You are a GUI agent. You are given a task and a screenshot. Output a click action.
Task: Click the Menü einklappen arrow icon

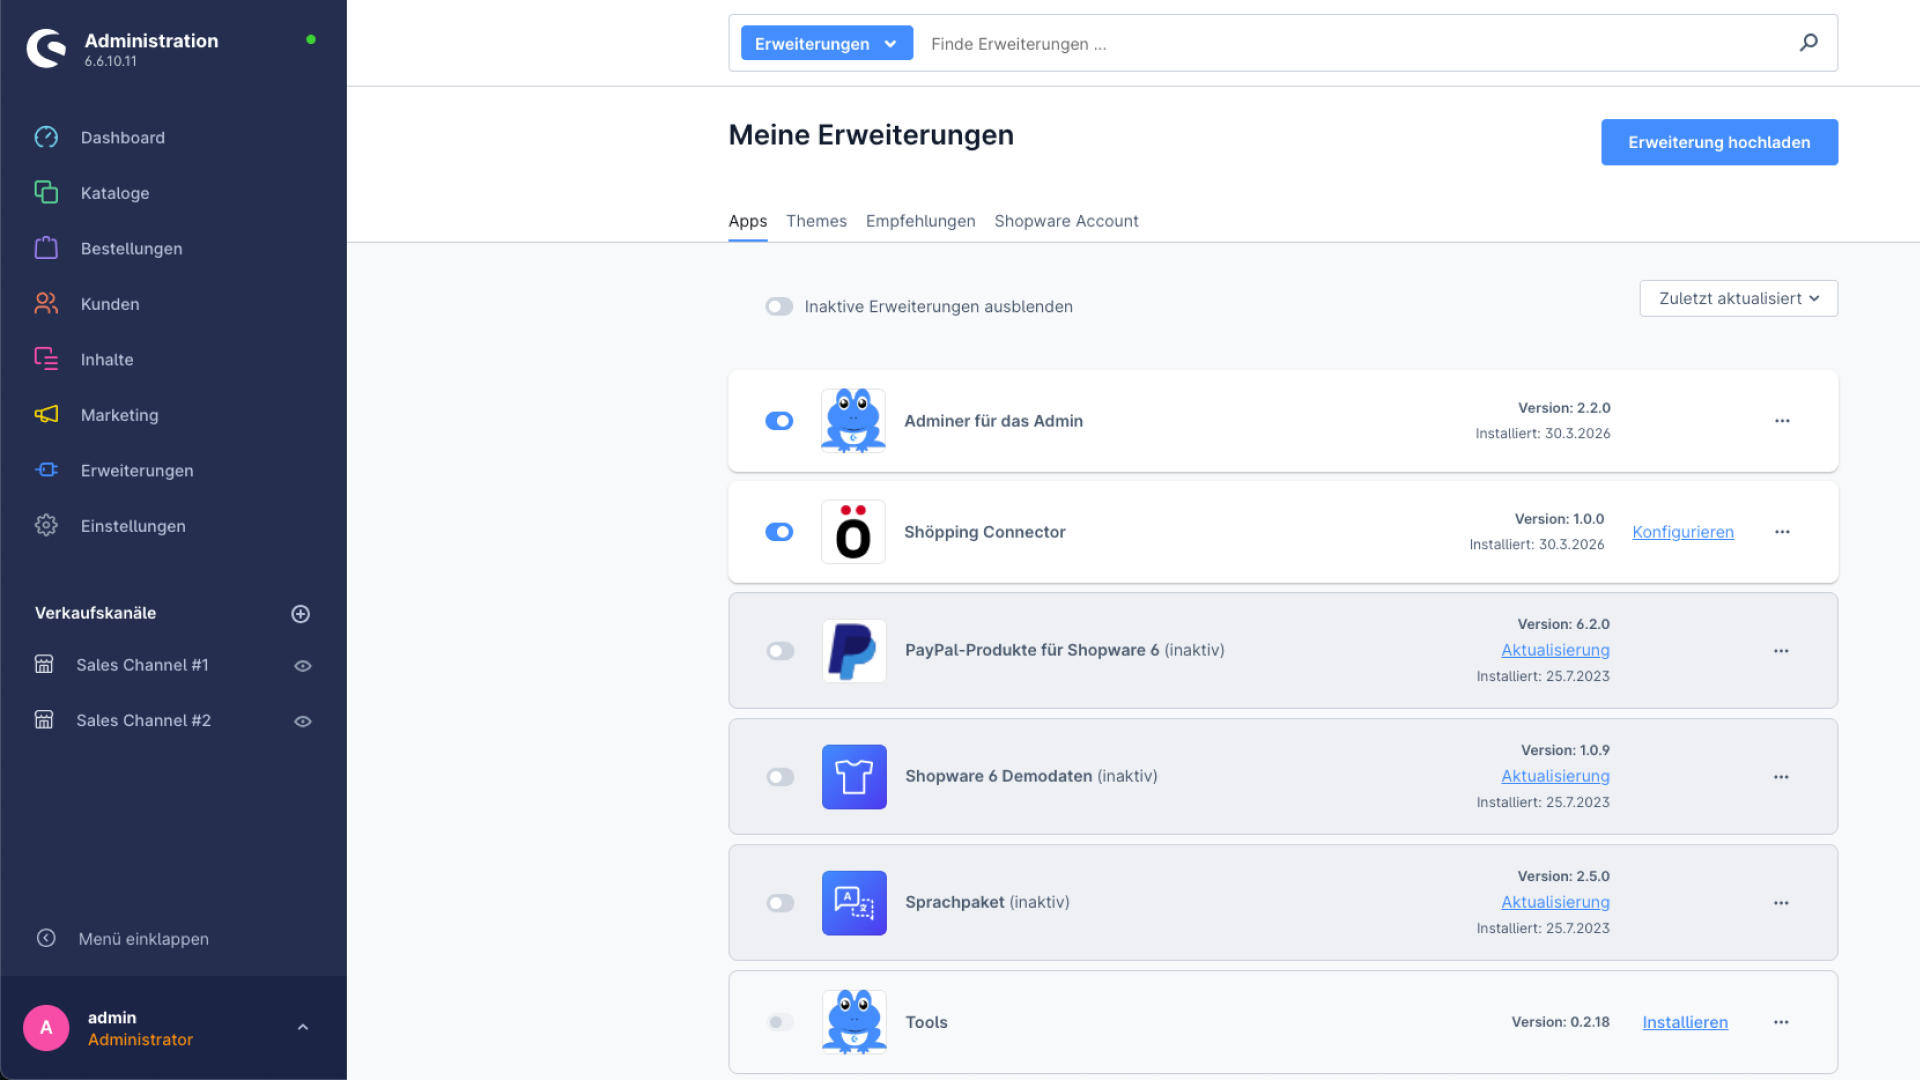(46, 938)
